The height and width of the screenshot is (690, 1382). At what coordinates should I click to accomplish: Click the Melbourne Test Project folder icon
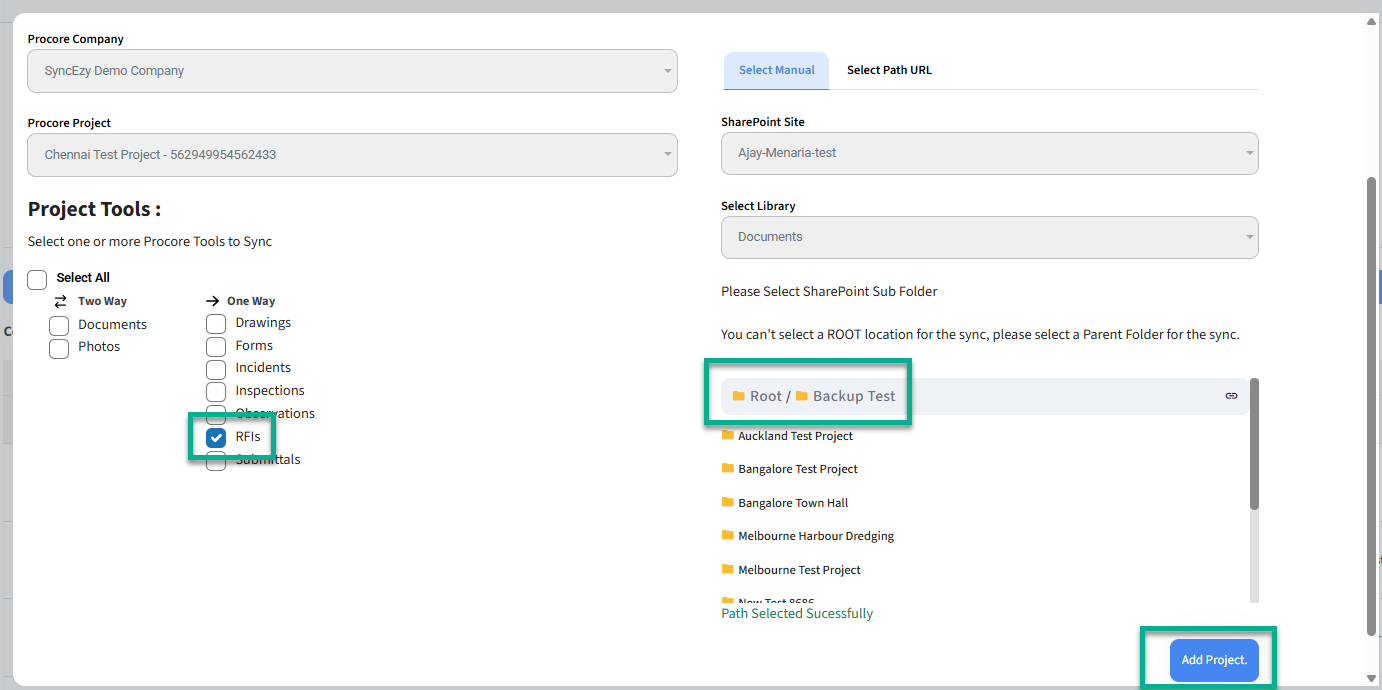728,569
